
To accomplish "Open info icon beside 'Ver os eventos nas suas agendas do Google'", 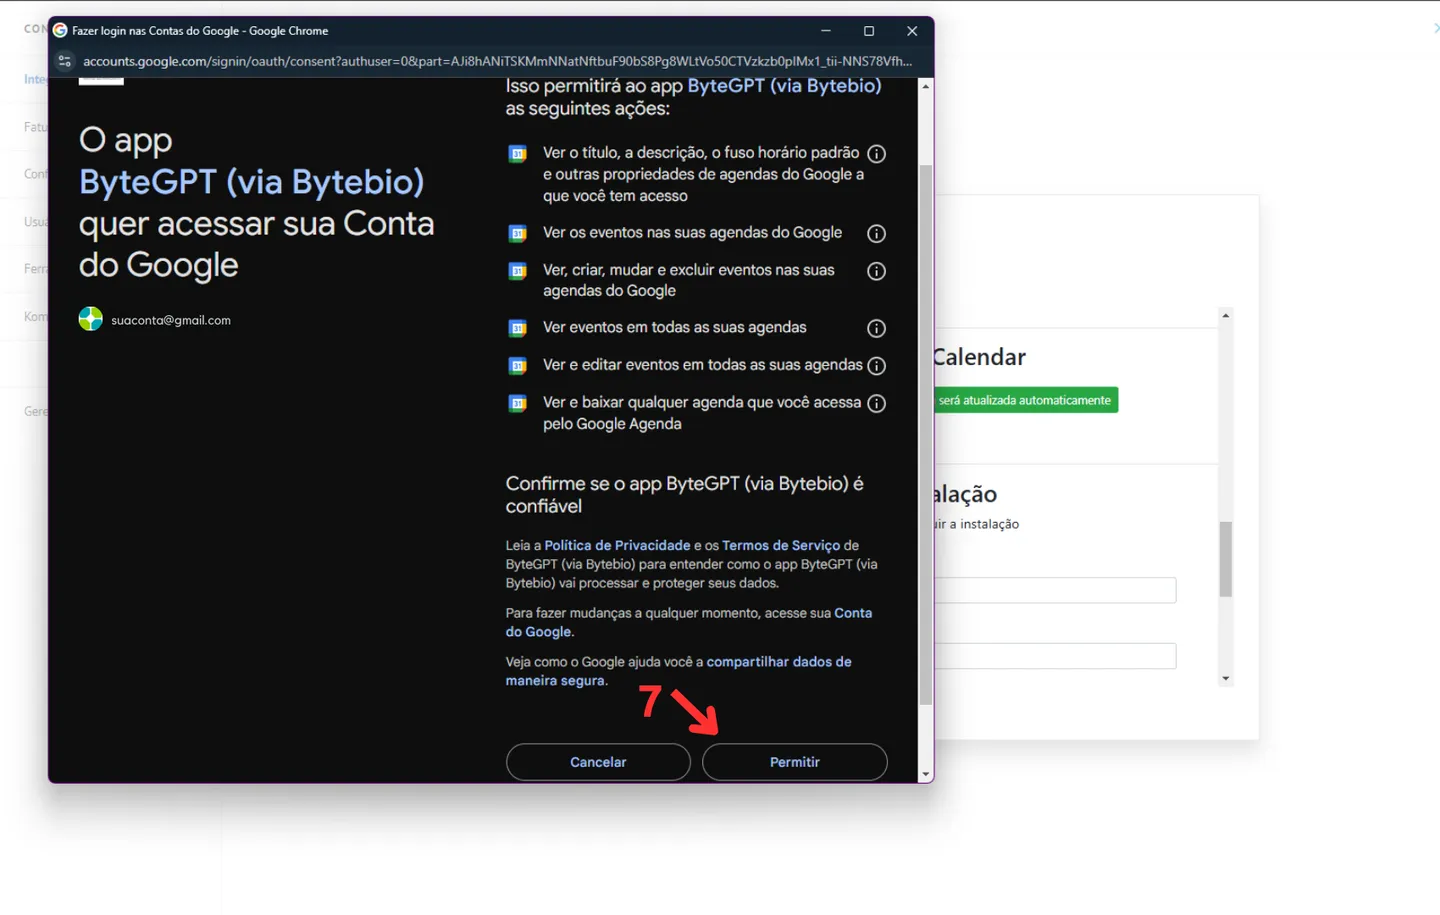I will coord(876,234).
